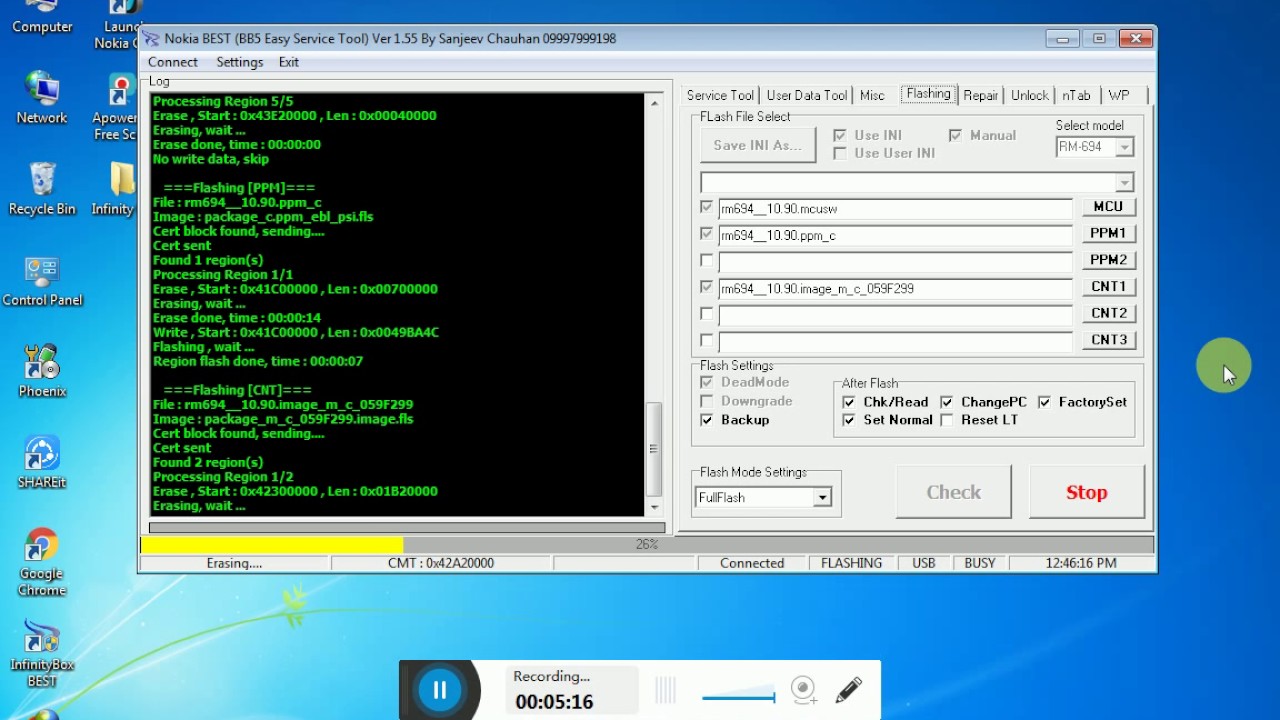Launch InfinityBox BEST desktop shortcut
Screen dimensions: 1280x720
coord(42,654)
